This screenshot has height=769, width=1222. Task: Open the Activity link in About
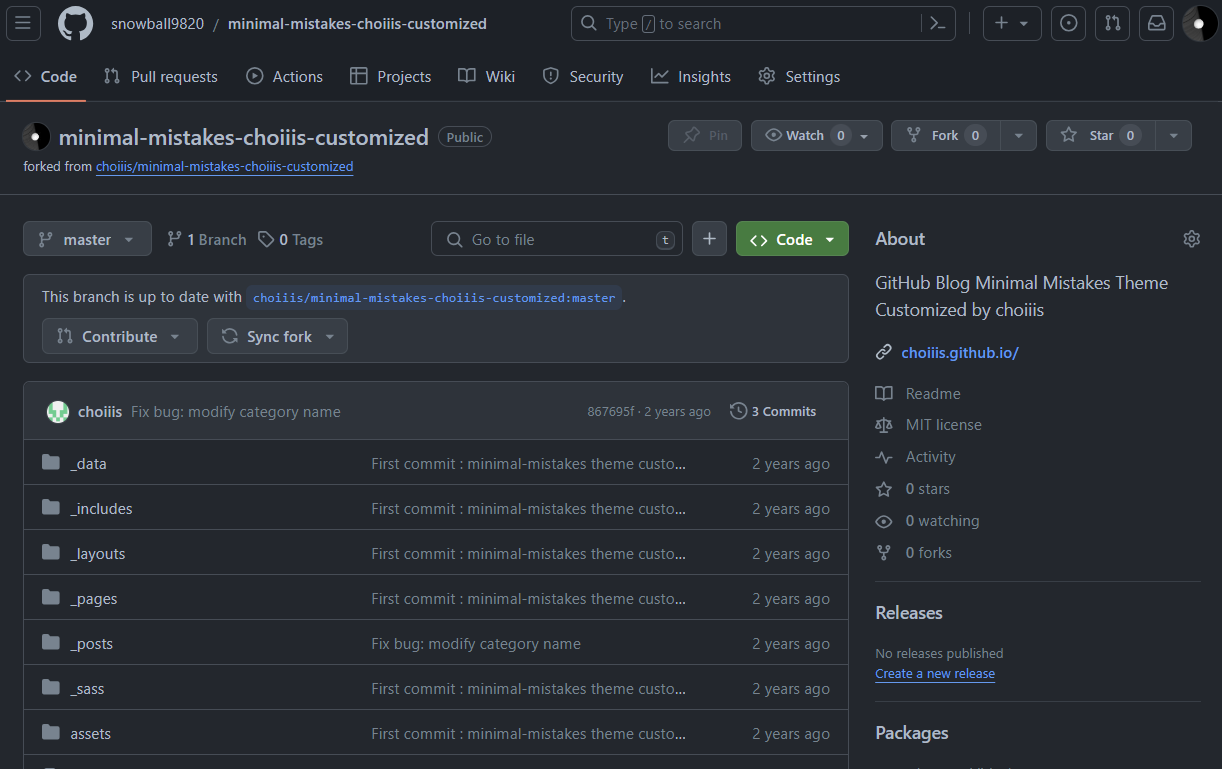click(x=916, y=457)
